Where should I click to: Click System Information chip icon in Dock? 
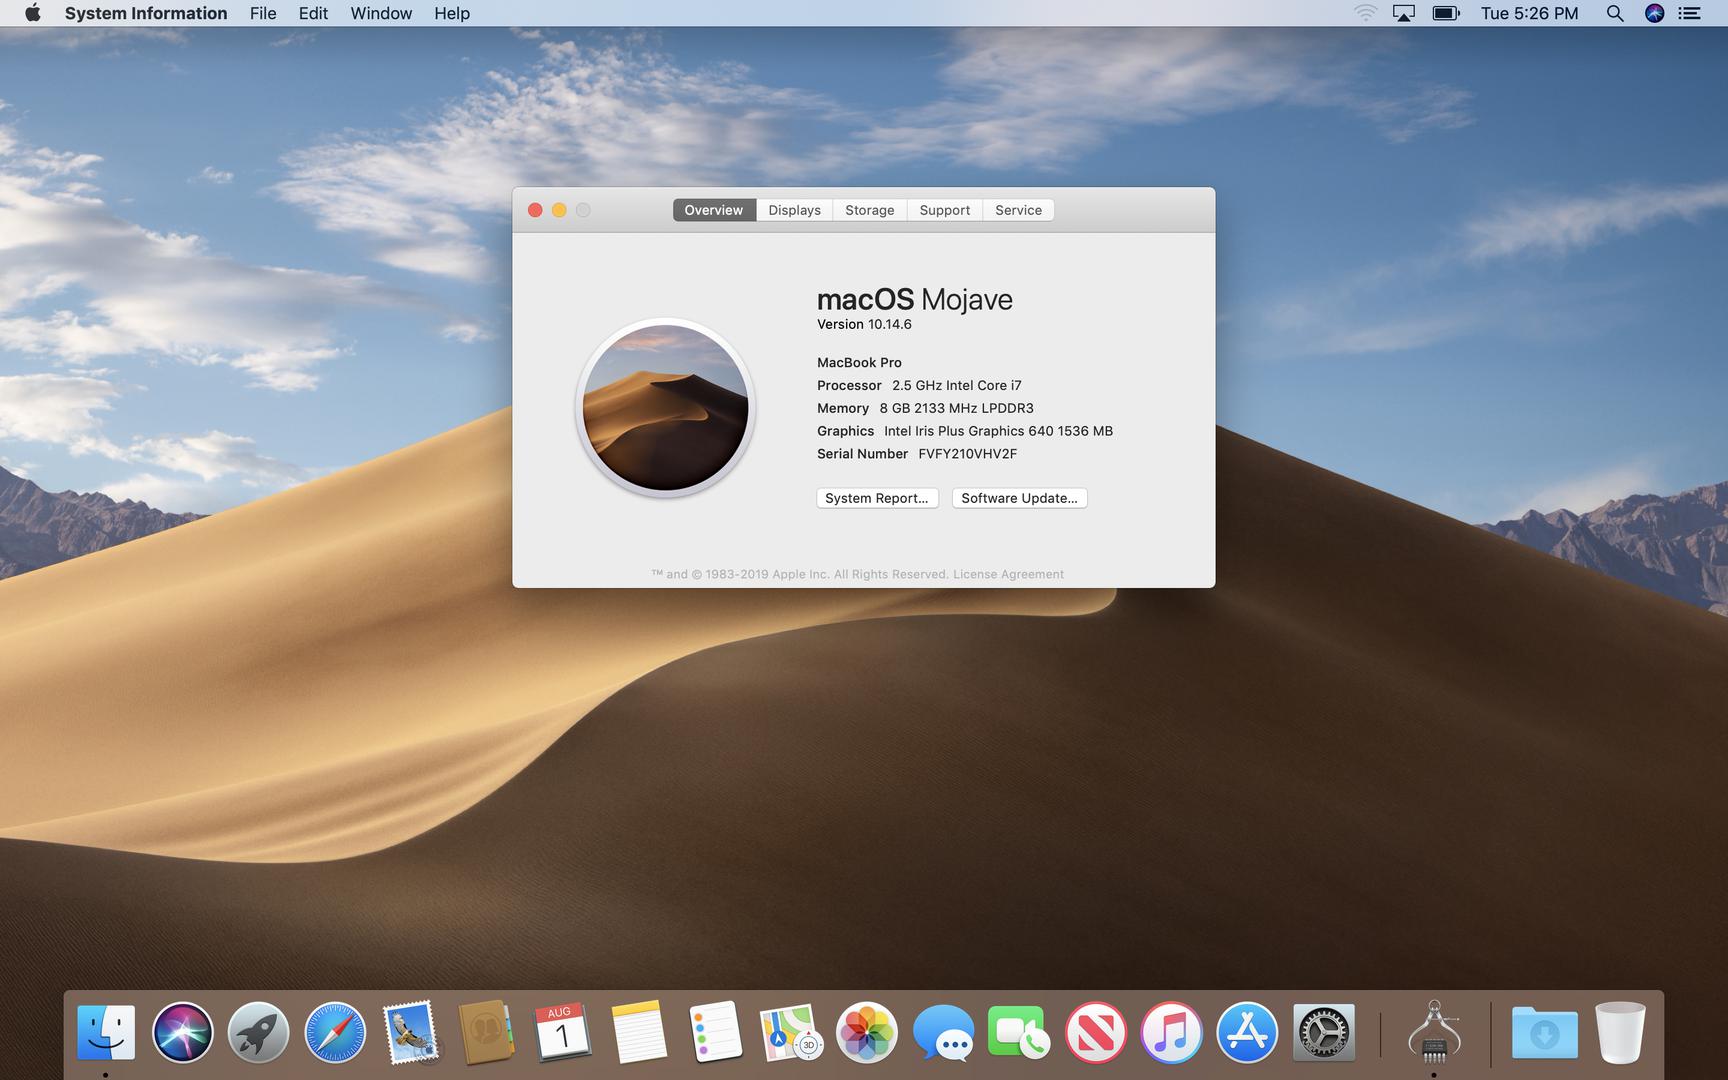tap(1434, 1032)
